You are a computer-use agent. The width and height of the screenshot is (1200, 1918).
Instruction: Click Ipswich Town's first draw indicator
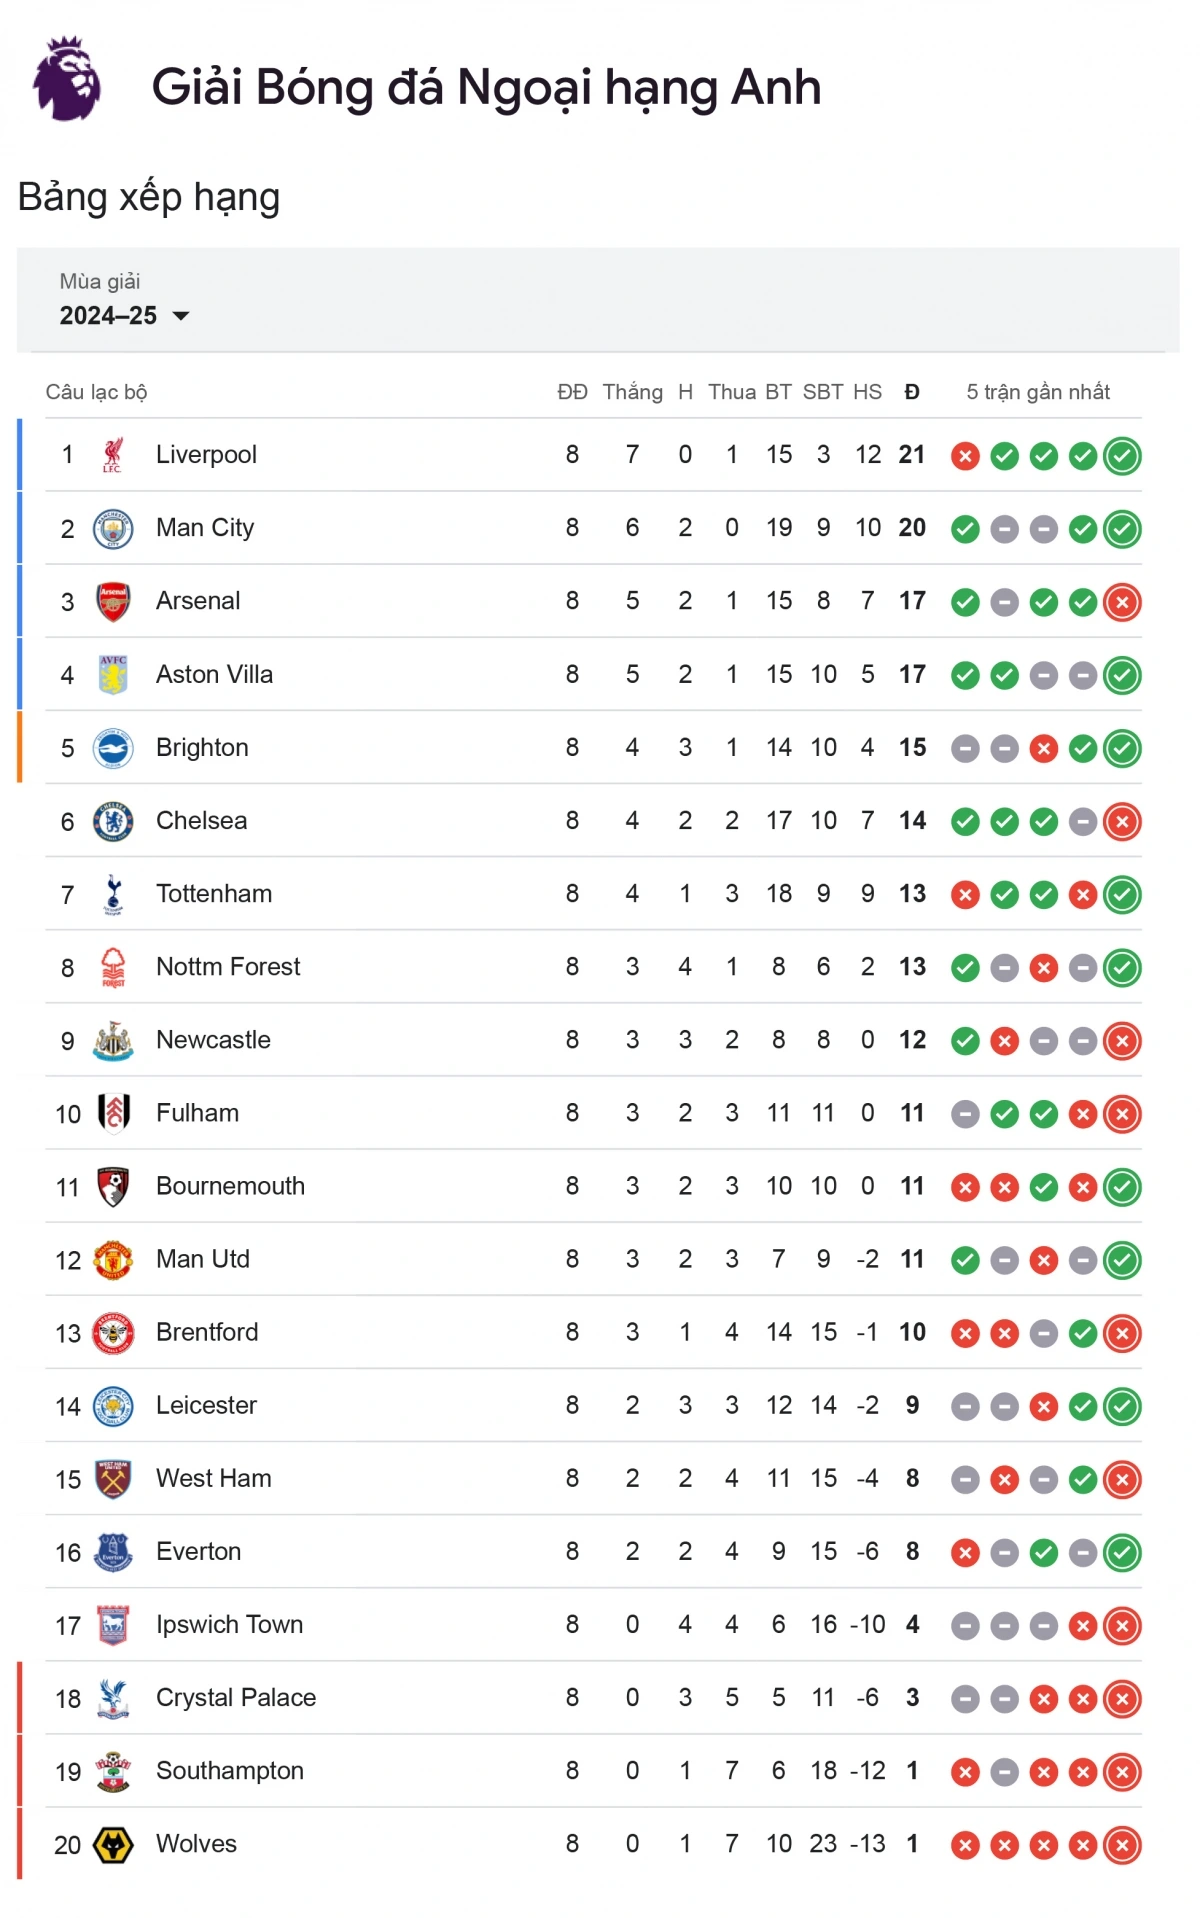pos(965,1626)
